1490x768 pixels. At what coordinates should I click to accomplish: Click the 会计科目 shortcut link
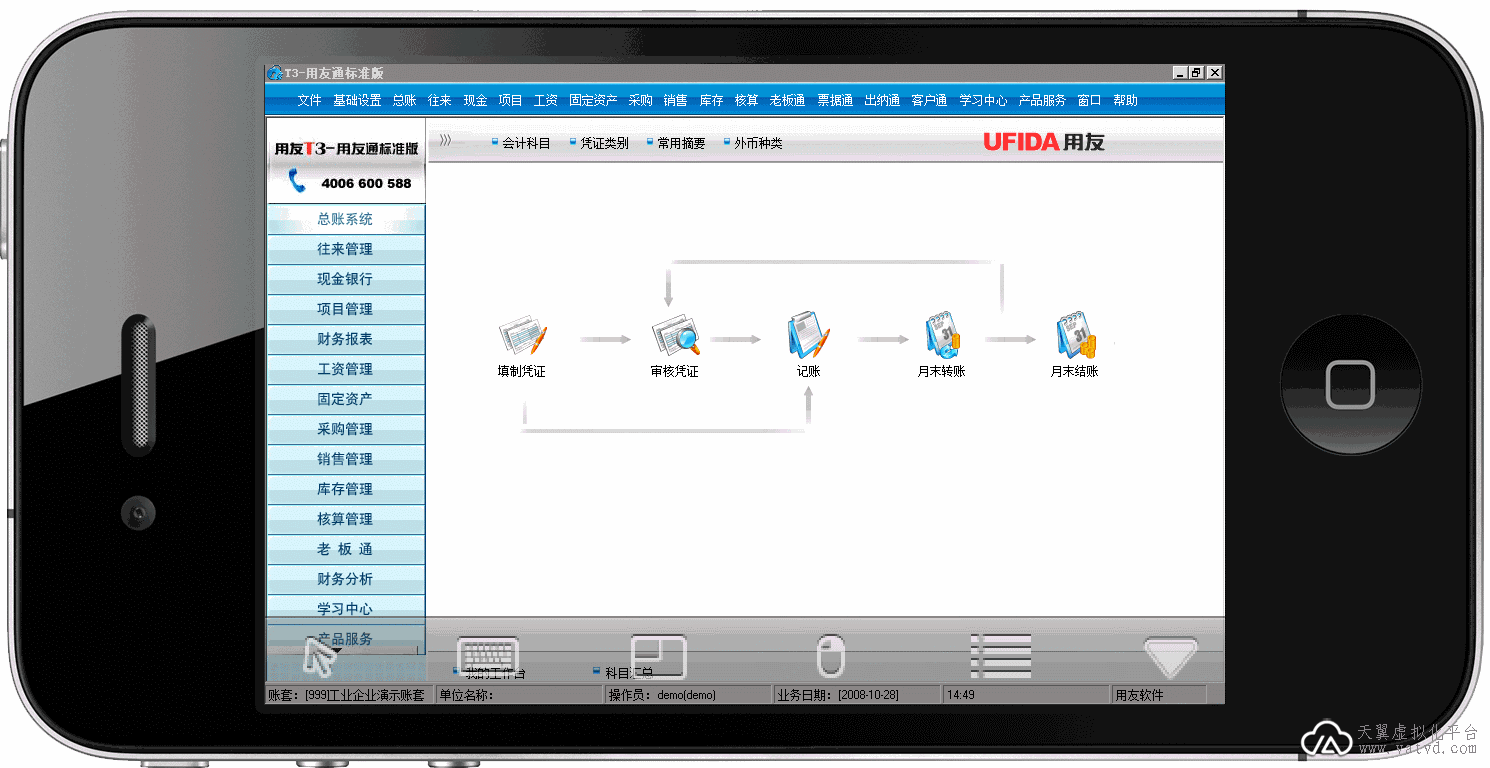click(x=521, y=143)
